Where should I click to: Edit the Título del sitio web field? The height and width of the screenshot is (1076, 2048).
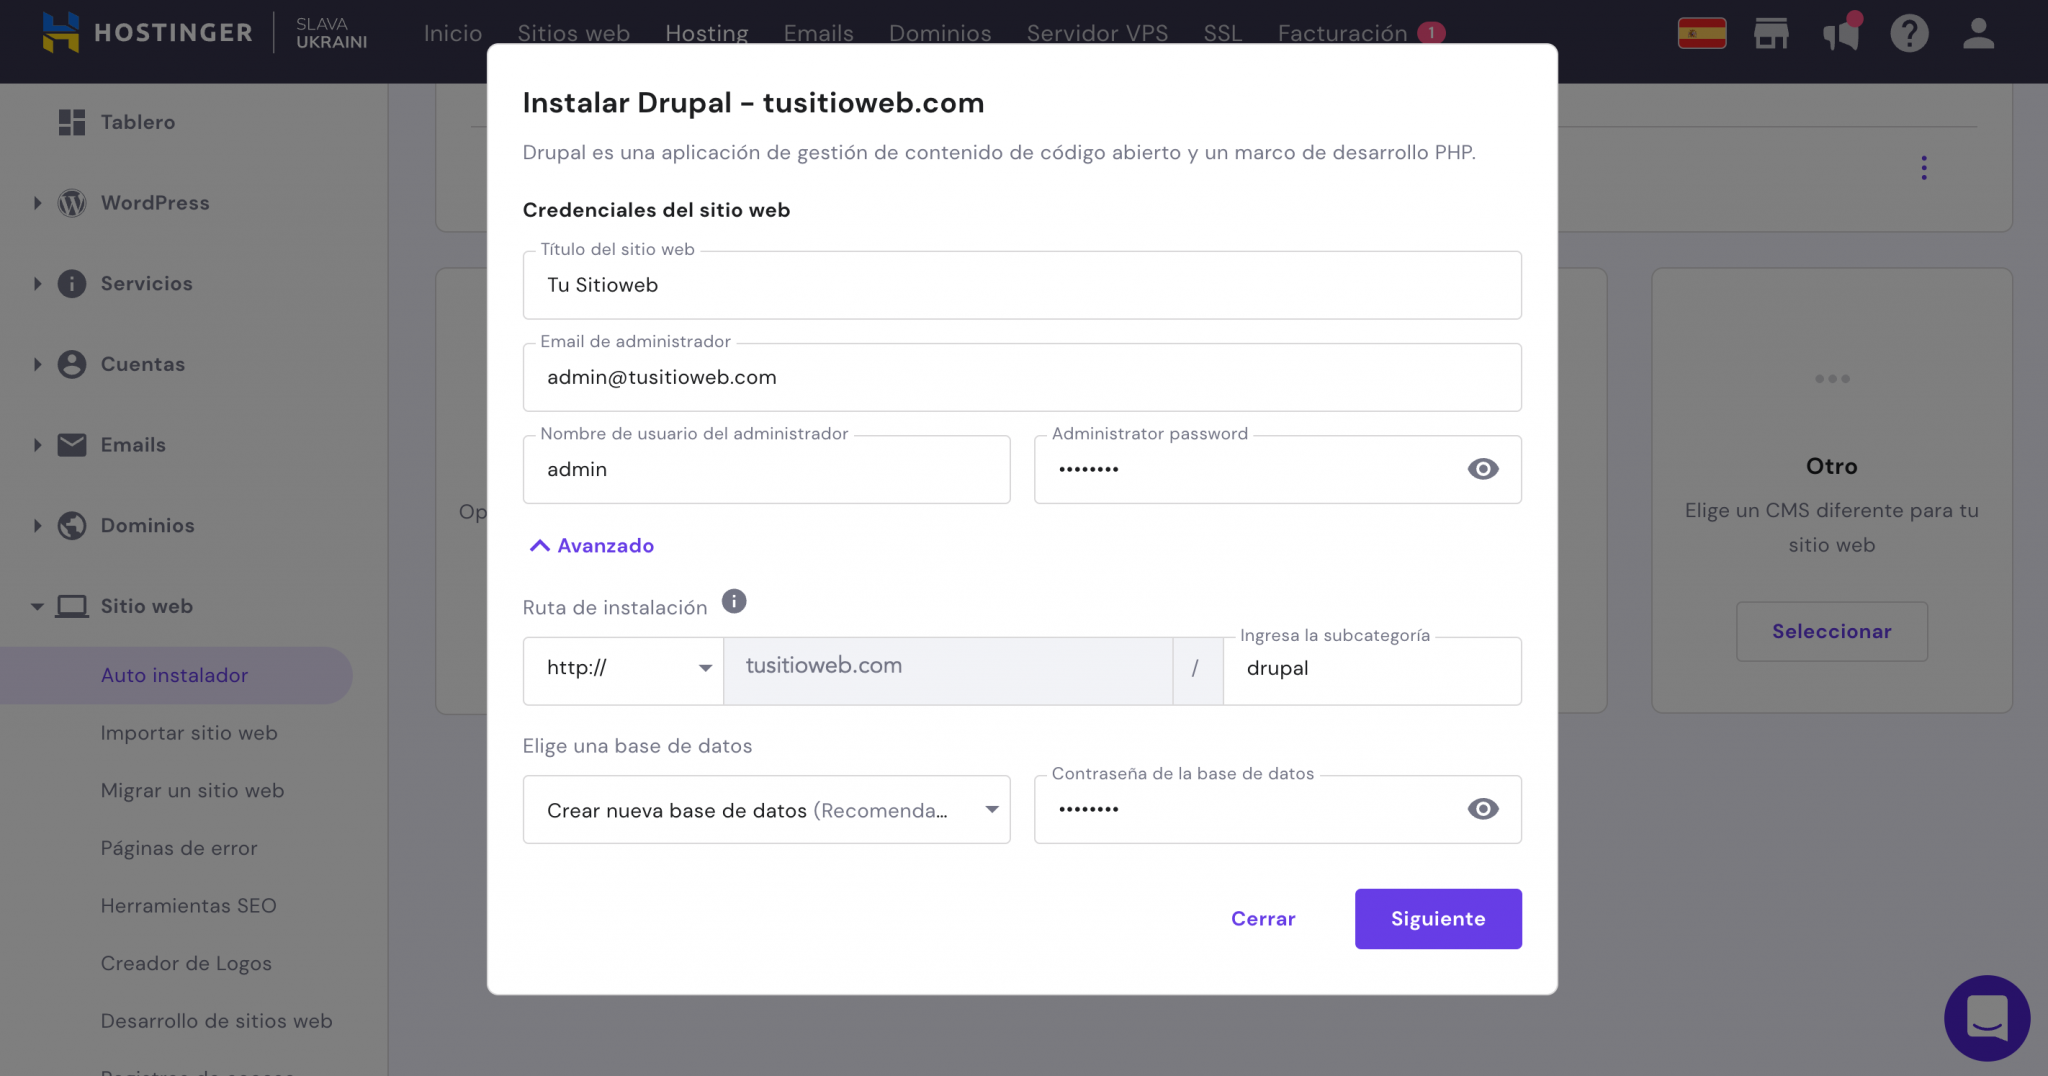click(1020, 285)
